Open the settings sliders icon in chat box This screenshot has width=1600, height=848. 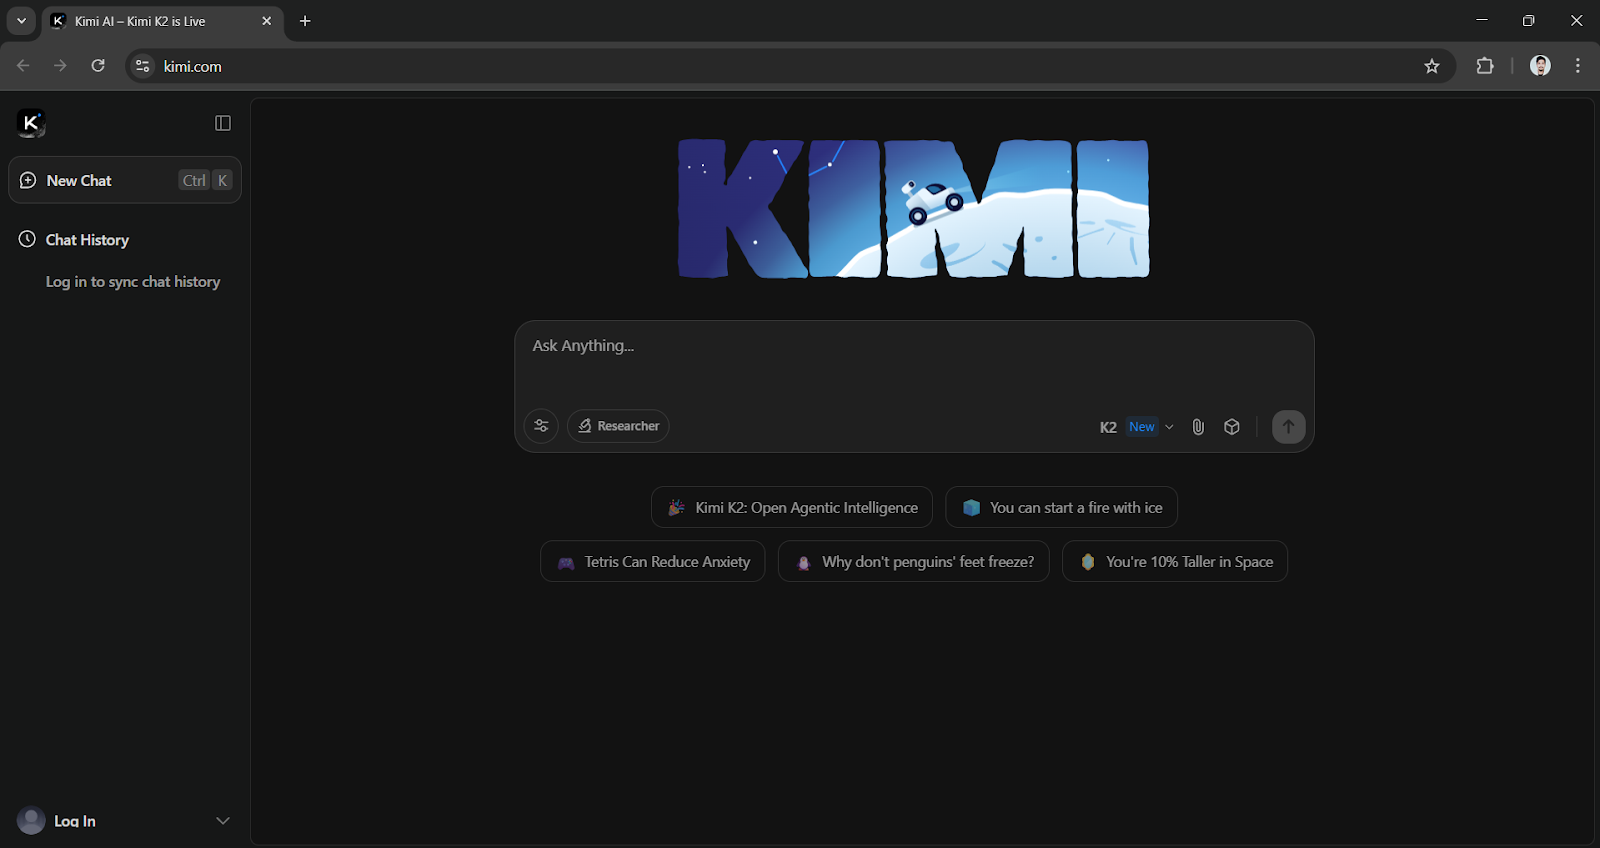(x=541, y=426)
